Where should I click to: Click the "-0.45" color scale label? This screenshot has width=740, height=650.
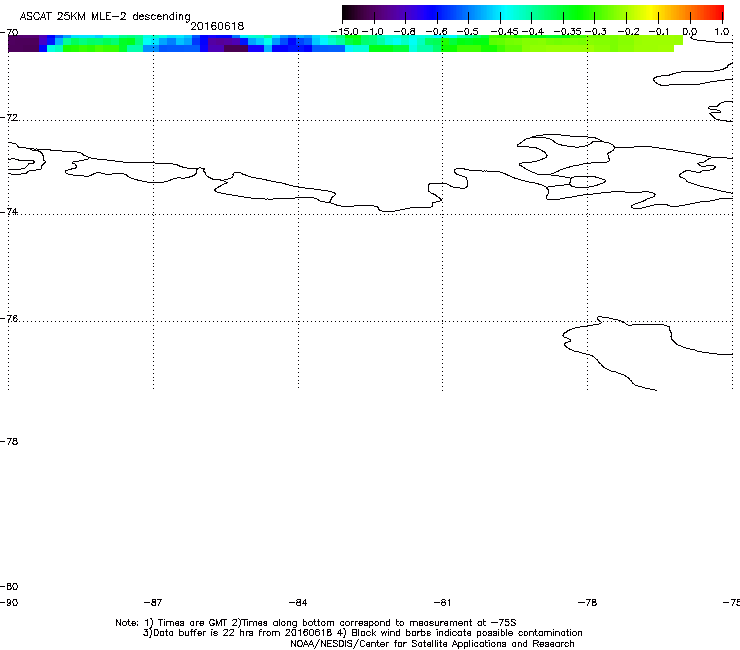point(504,32)
